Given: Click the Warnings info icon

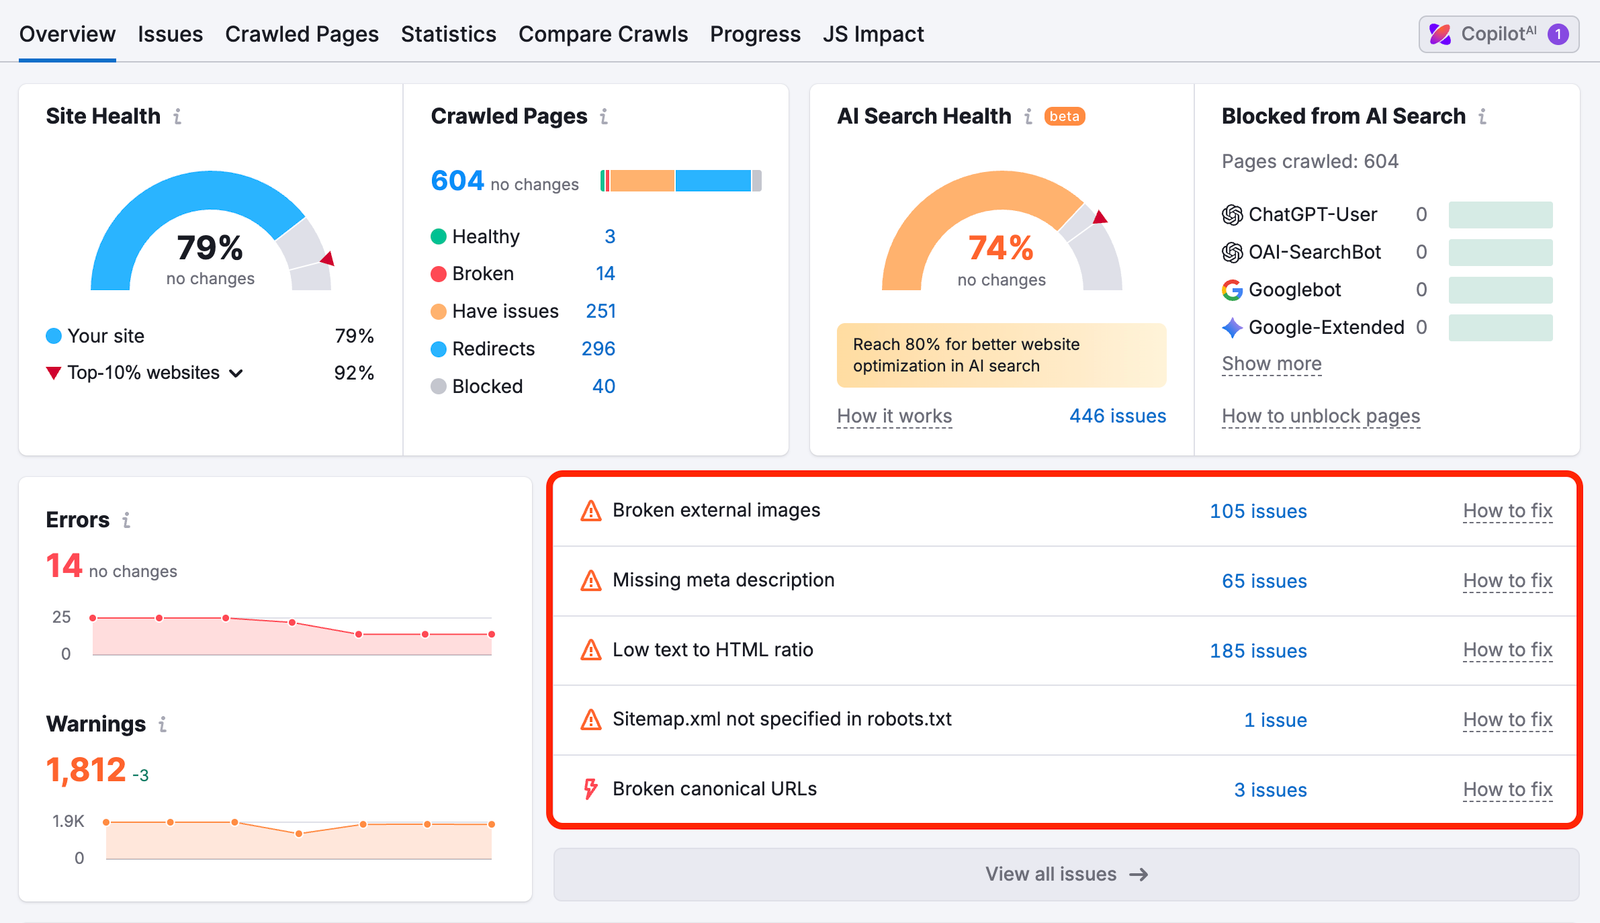Looking at the screenshot, I should [x=162, y=724].
